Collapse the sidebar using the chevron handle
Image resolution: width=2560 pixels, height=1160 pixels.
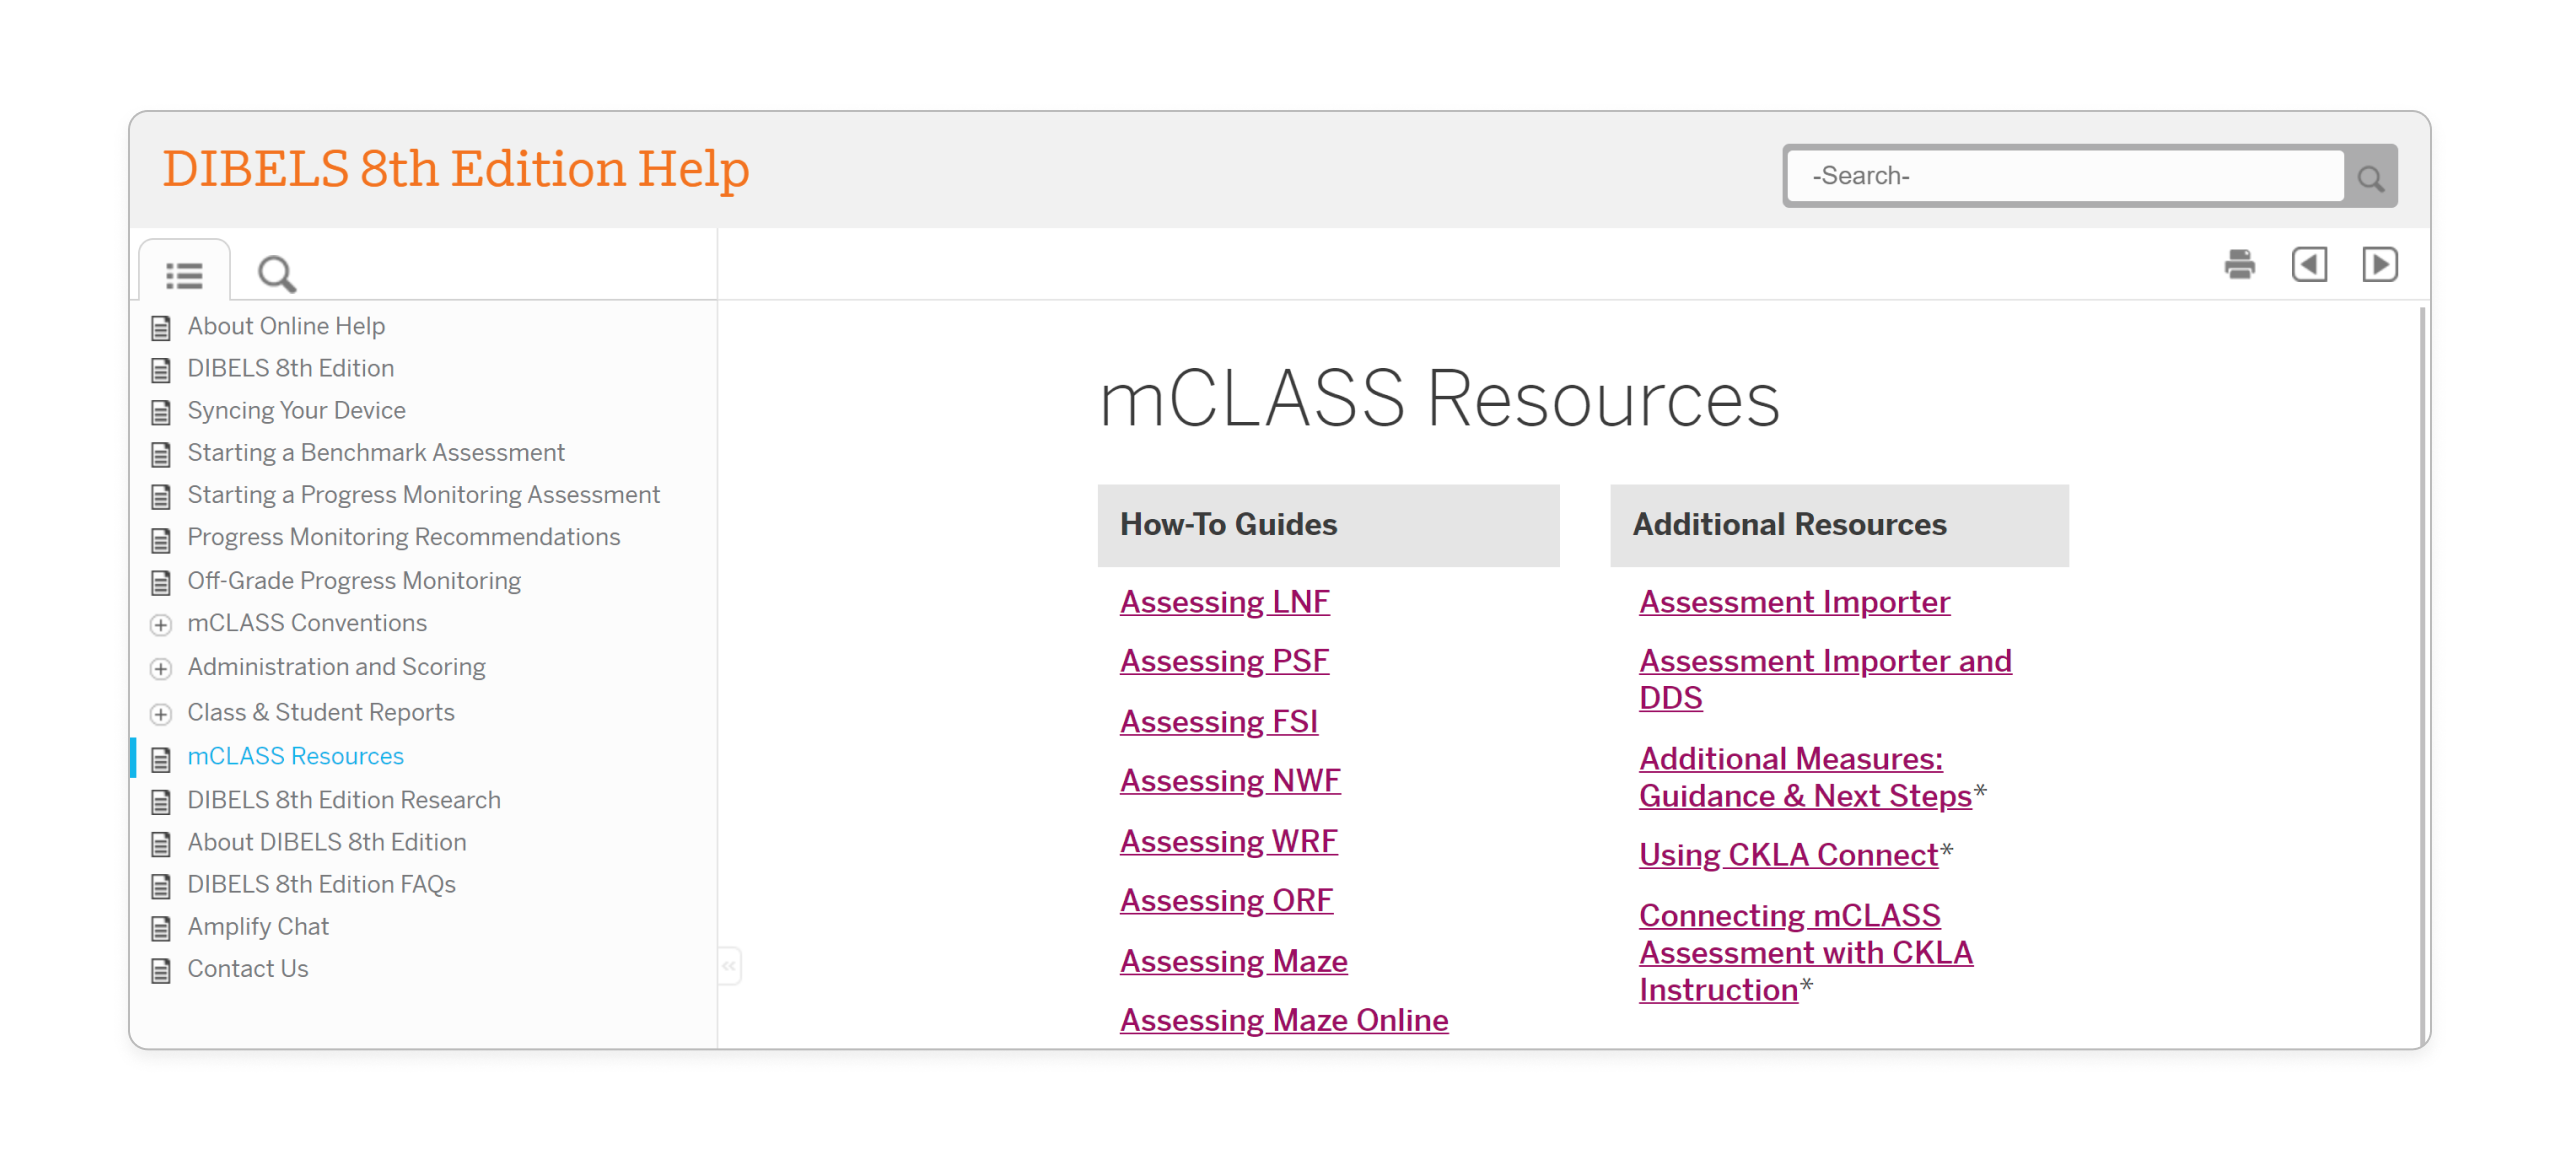pos(729,965)
